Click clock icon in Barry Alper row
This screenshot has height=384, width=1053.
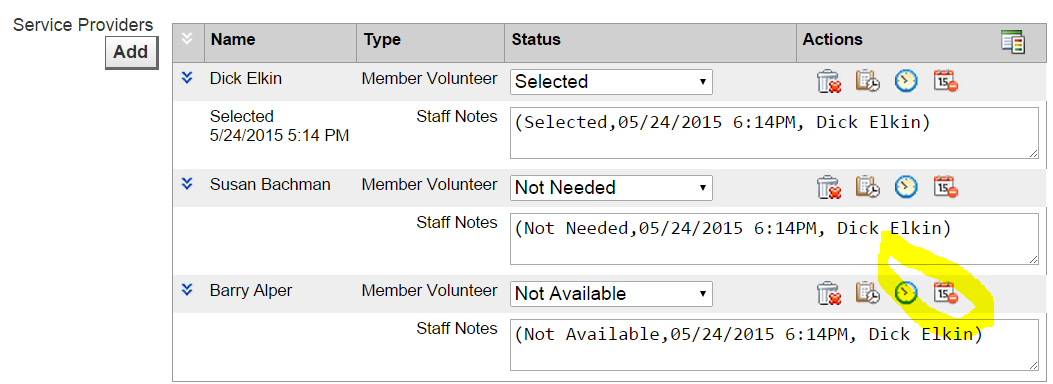(906, 293)
